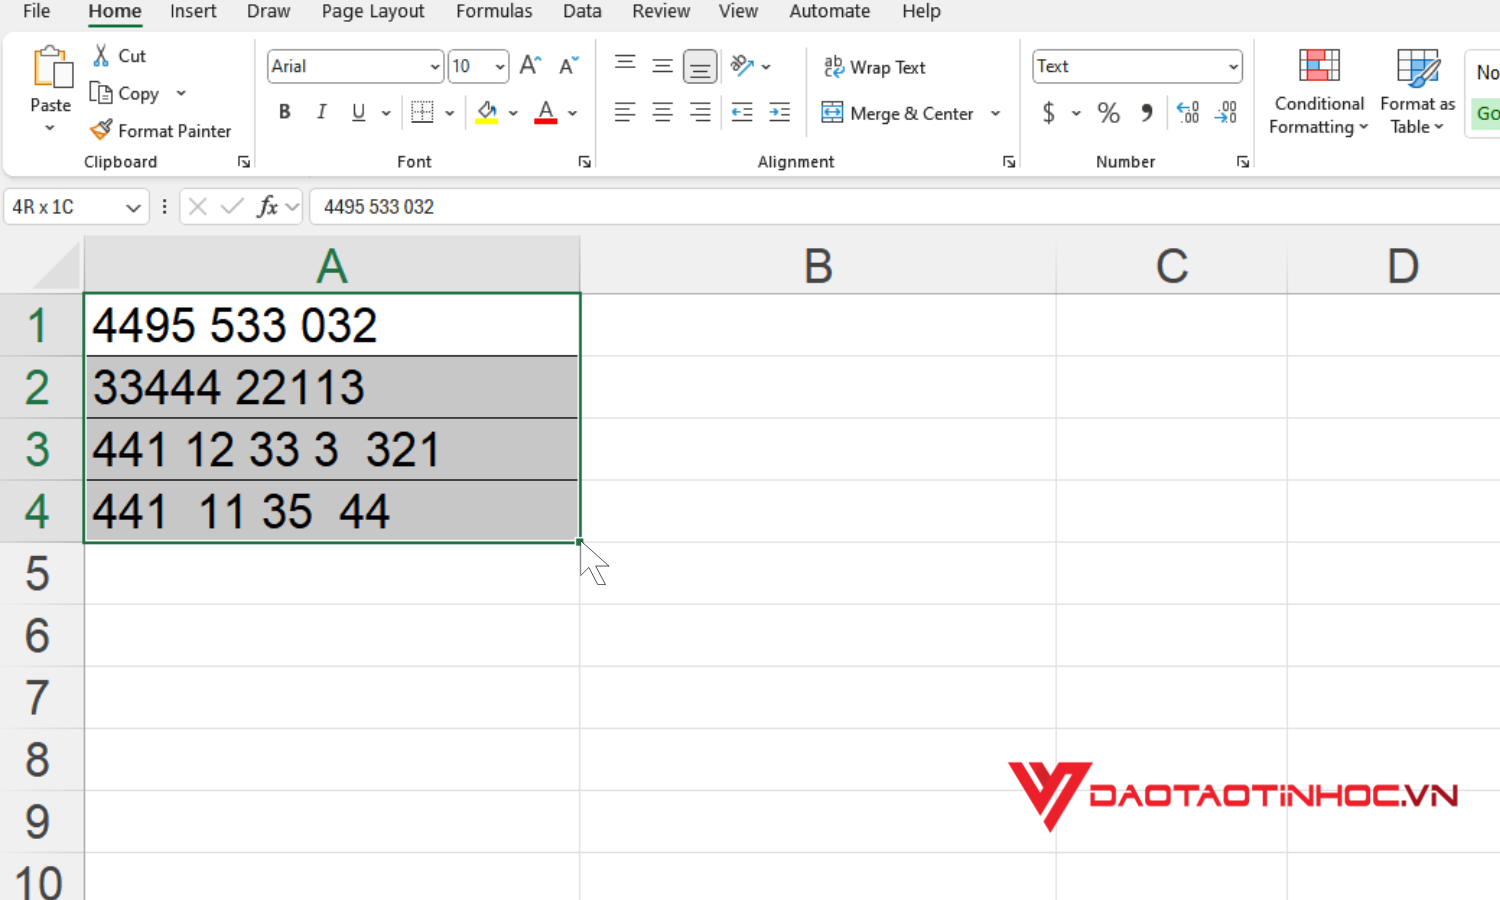The image size is (1500, 900).
Task: Click the Insert Function fx button
Action: tap(267, 207)
